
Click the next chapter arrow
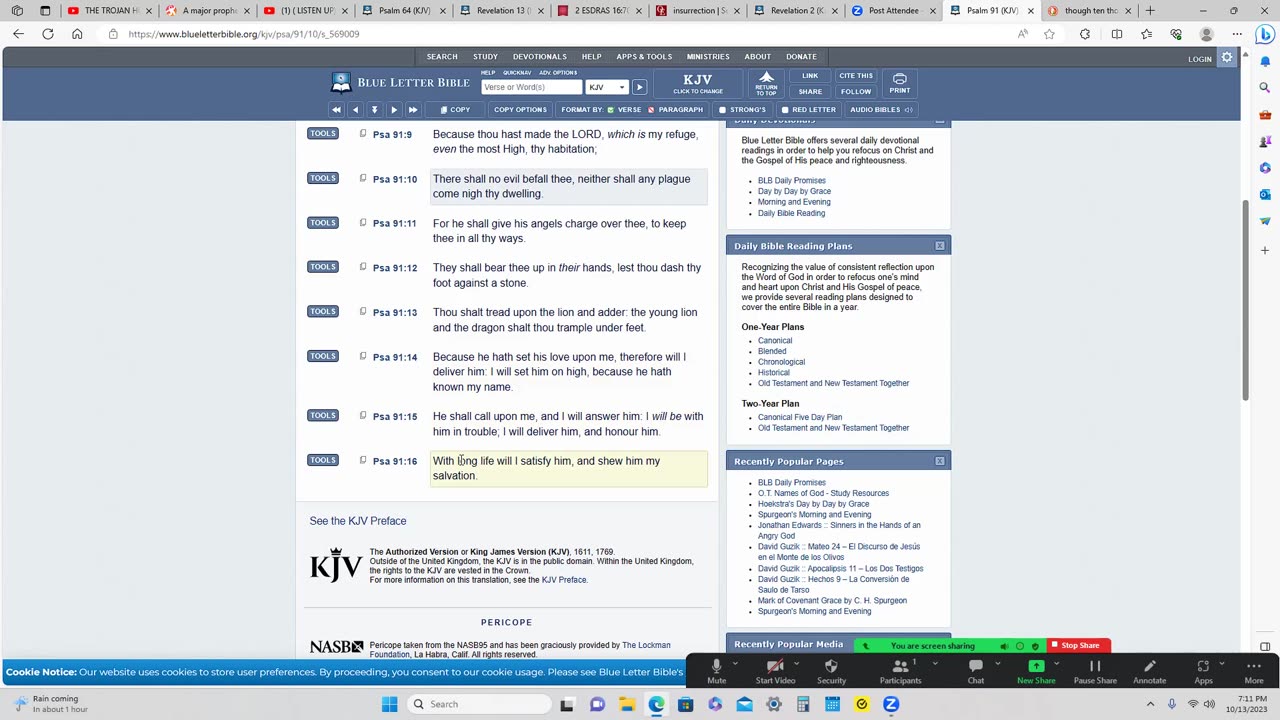(x=393, y=110)
